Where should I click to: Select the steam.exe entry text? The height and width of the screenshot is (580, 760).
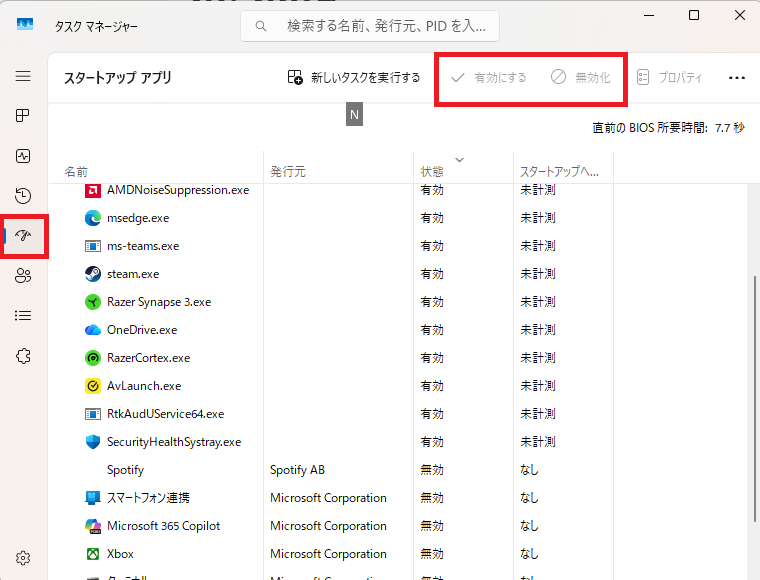point(133,274)
